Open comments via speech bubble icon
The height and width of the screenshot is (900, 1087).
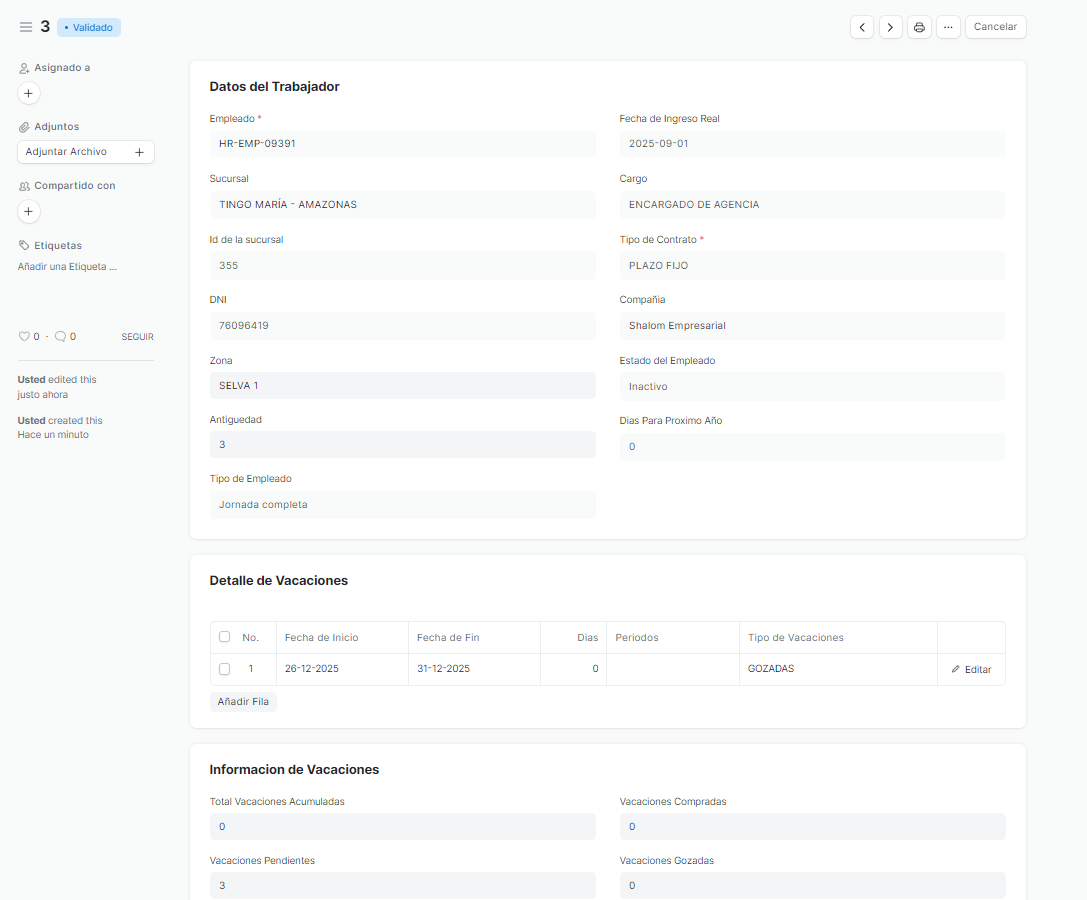coord(61,337)
